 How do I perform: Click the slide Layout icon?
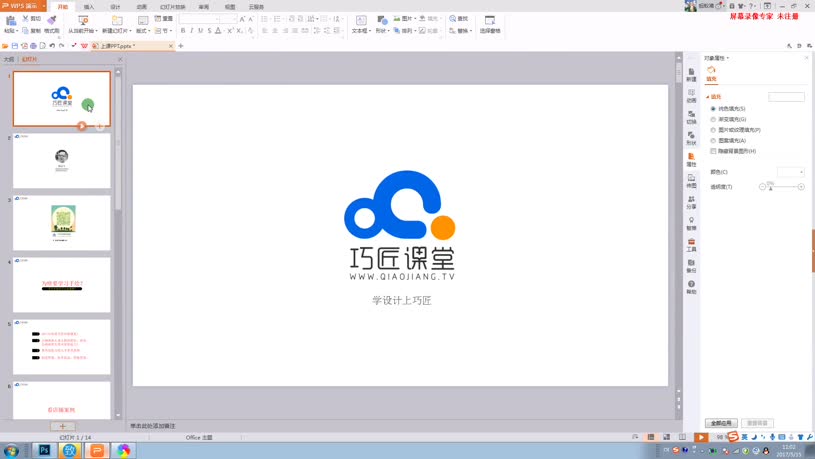(143, 20)
